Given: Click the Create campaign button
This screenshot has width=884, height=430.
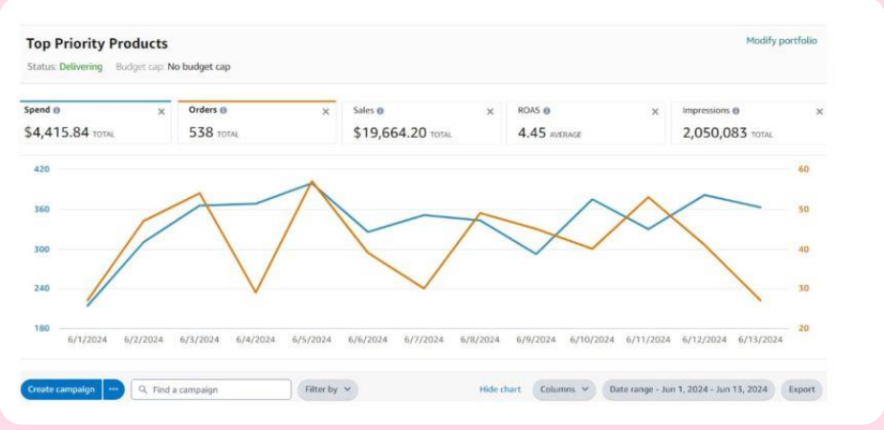Looking at the screenshot, I should point(61,389).
